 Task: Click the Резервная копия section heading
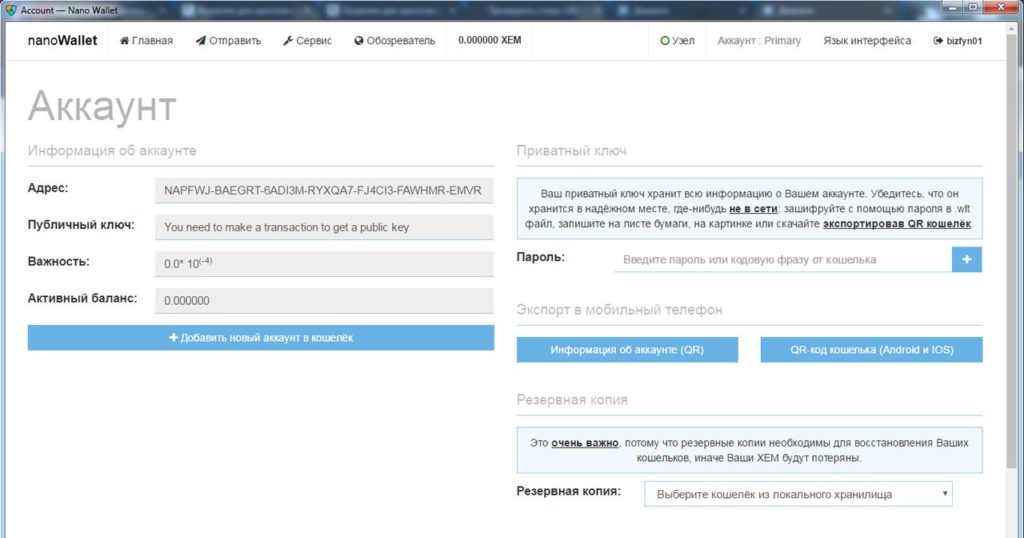pyautogui.click(x=572, y=400)
